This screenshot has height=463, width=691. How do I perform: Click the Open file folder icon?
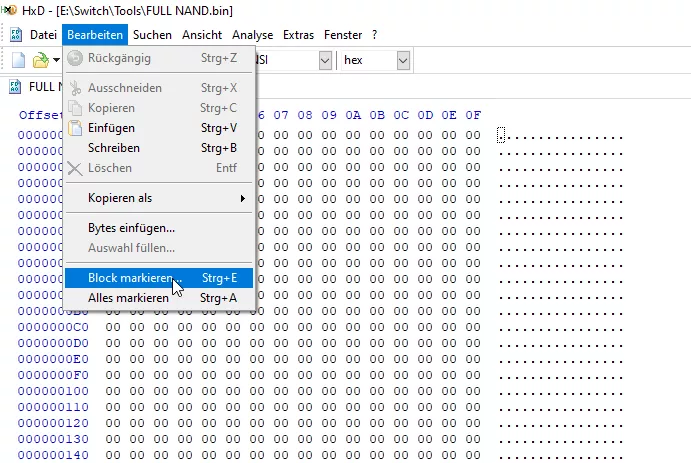pos(40,61)
